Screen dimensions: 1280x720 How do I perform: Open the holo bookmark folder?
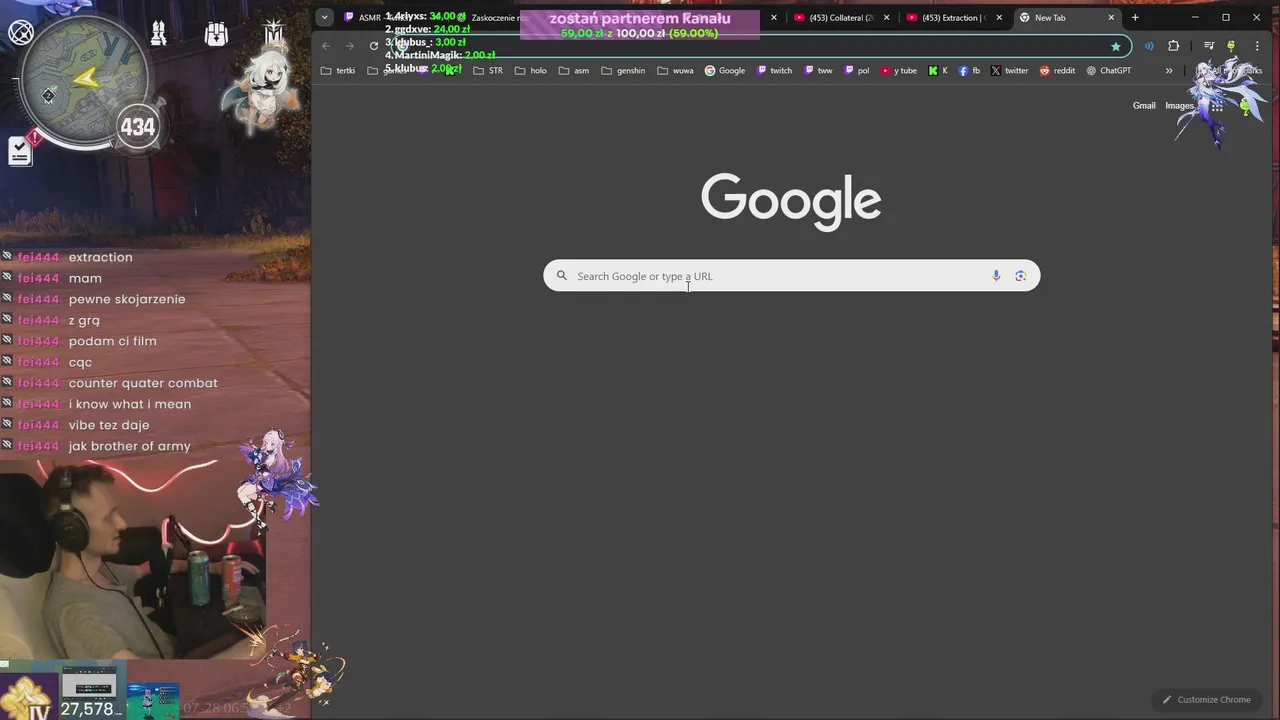[531, 71]
